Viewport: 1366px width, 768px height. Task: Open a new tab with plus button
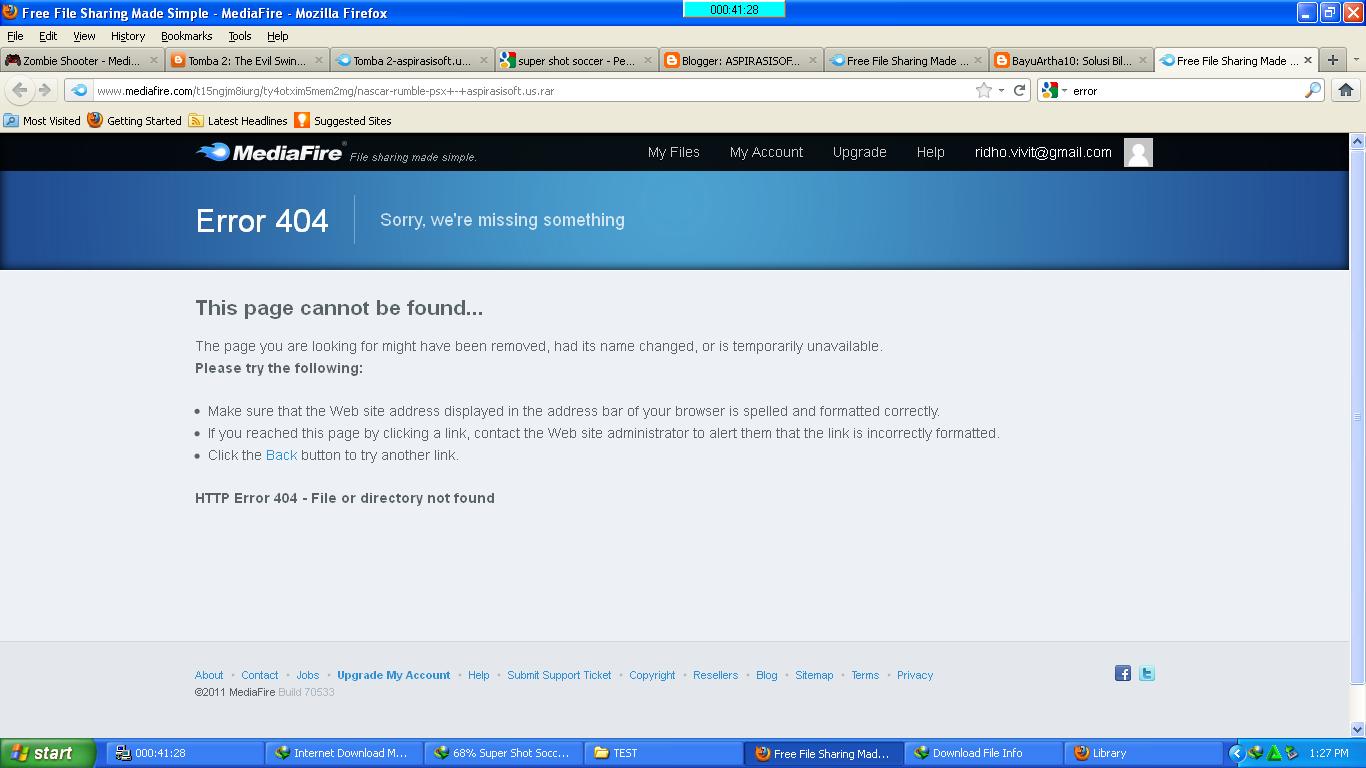pyautogui.click(x=1332, y=60)
